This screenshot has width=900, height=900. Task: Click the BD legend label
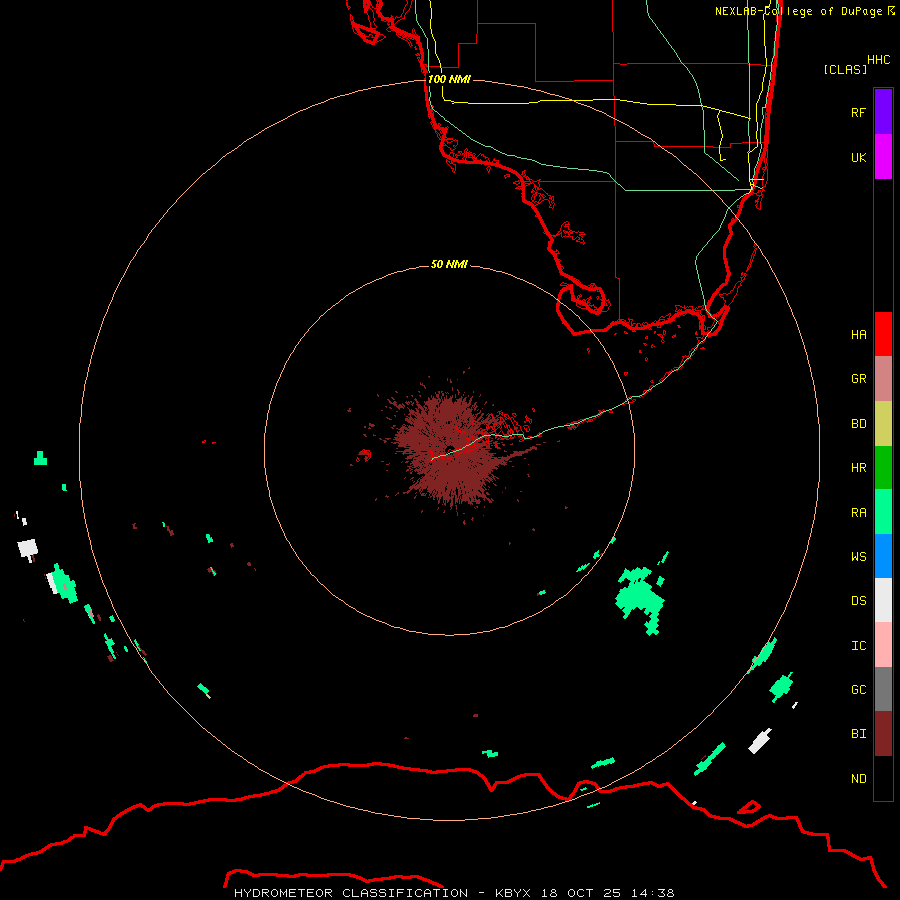(x=858, y=424)
